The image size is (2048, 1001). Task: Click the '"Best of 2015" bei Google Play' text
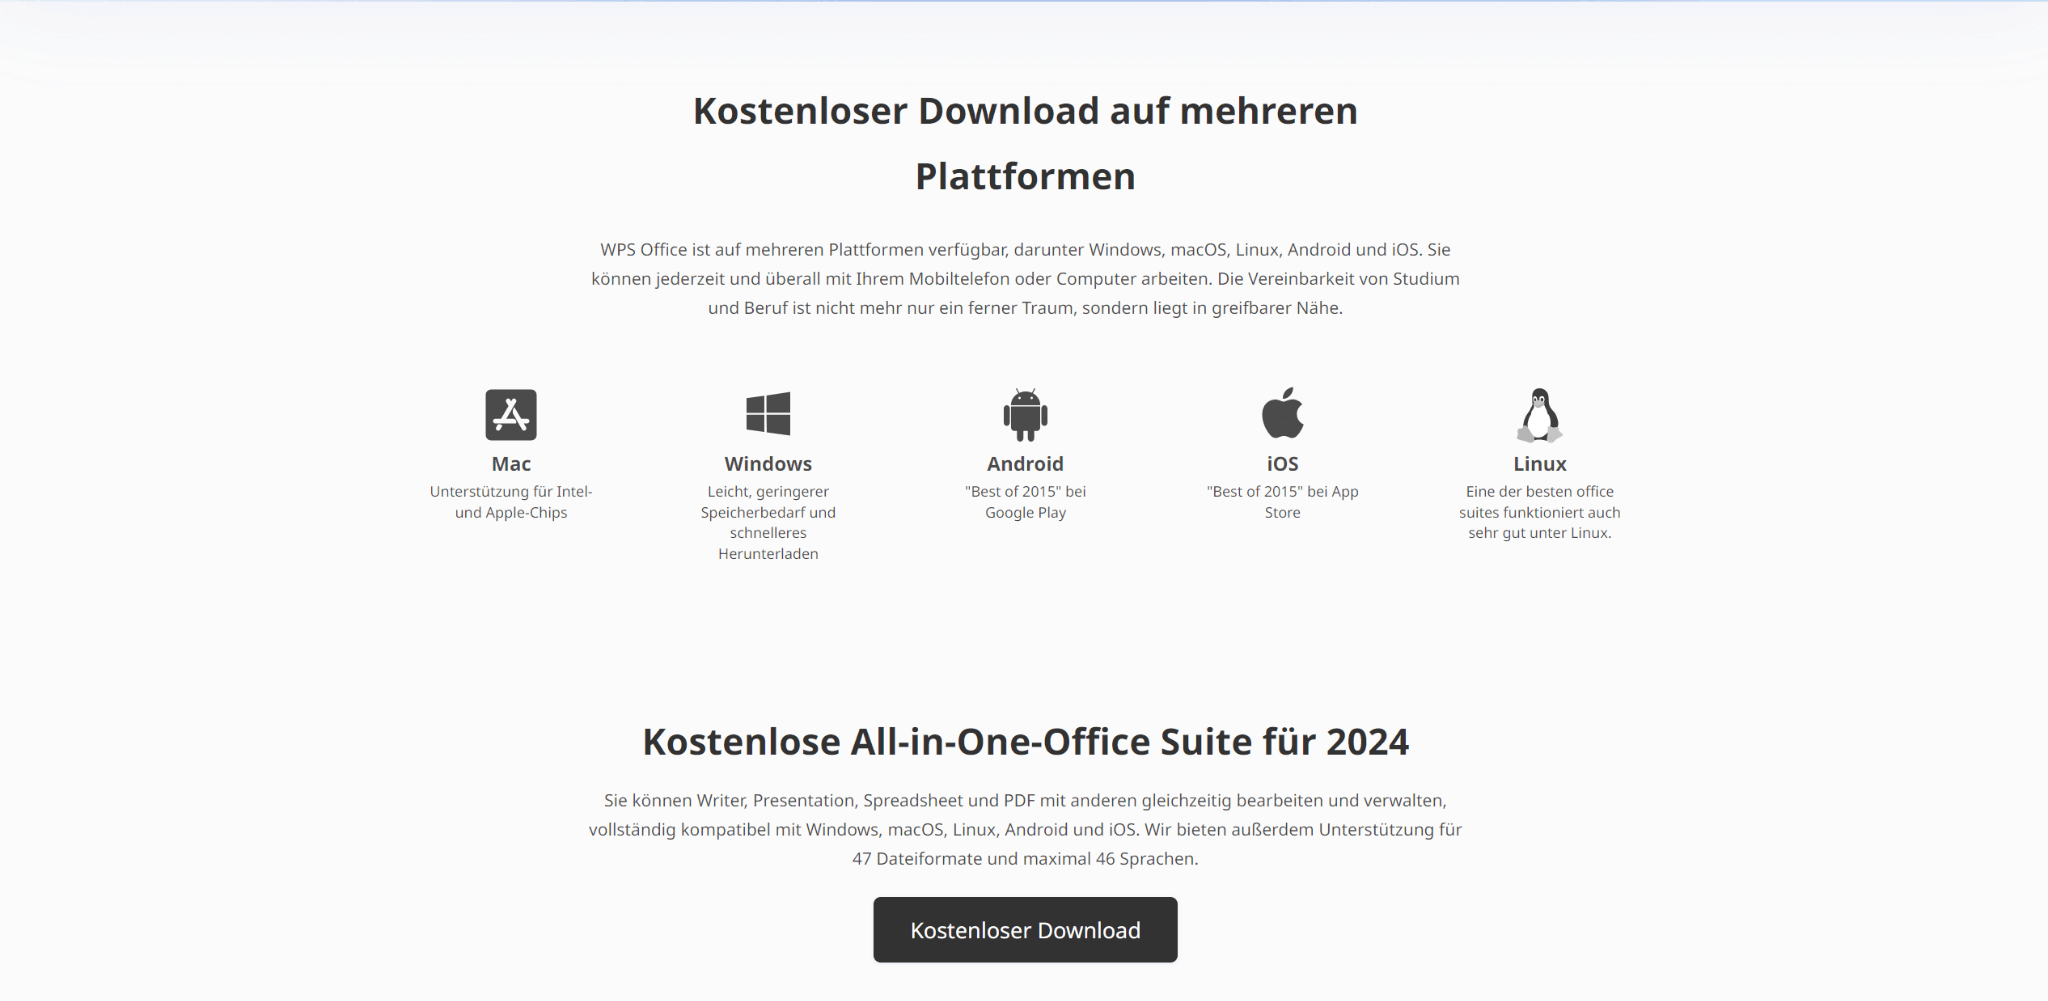[x=1025, y=502]
